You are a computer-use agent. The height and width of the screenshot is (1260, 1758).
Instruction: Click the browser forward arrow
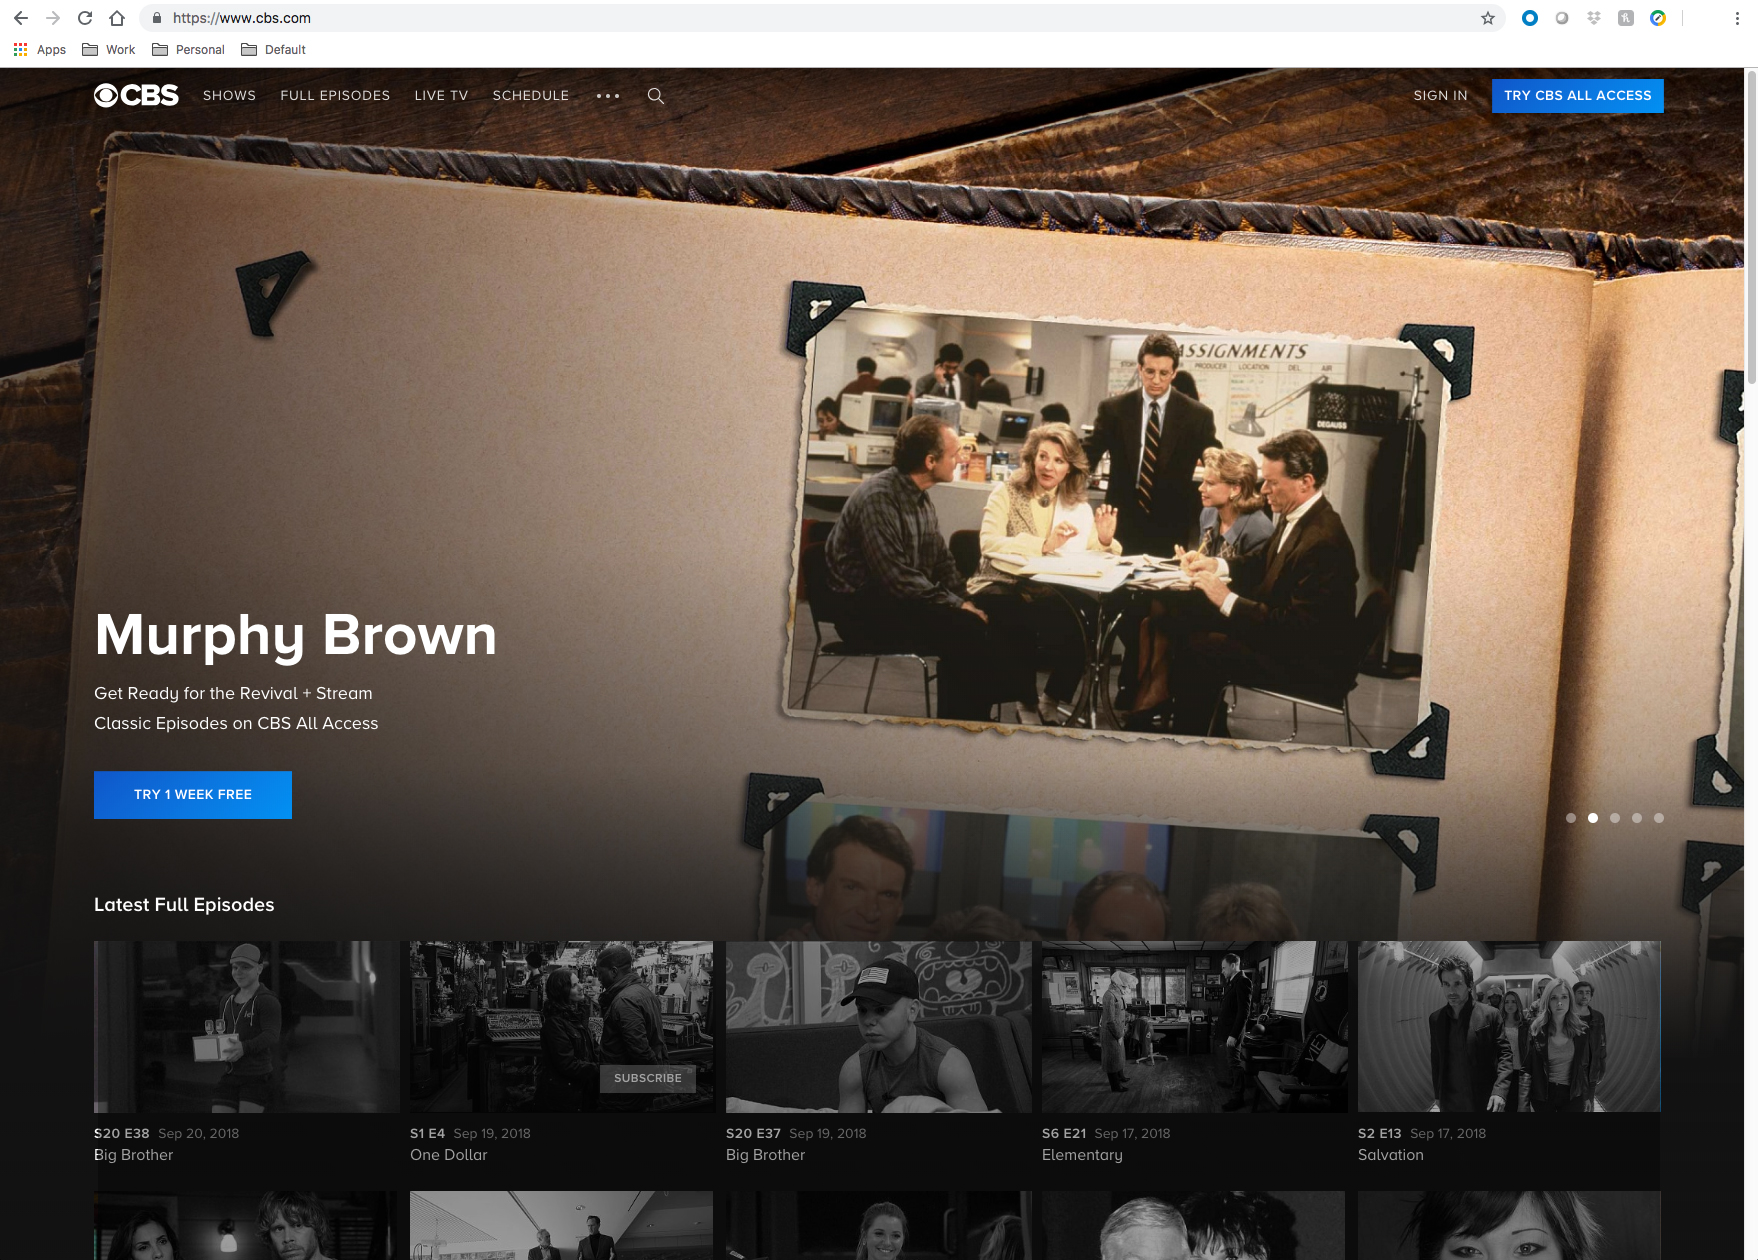point(53,18)
